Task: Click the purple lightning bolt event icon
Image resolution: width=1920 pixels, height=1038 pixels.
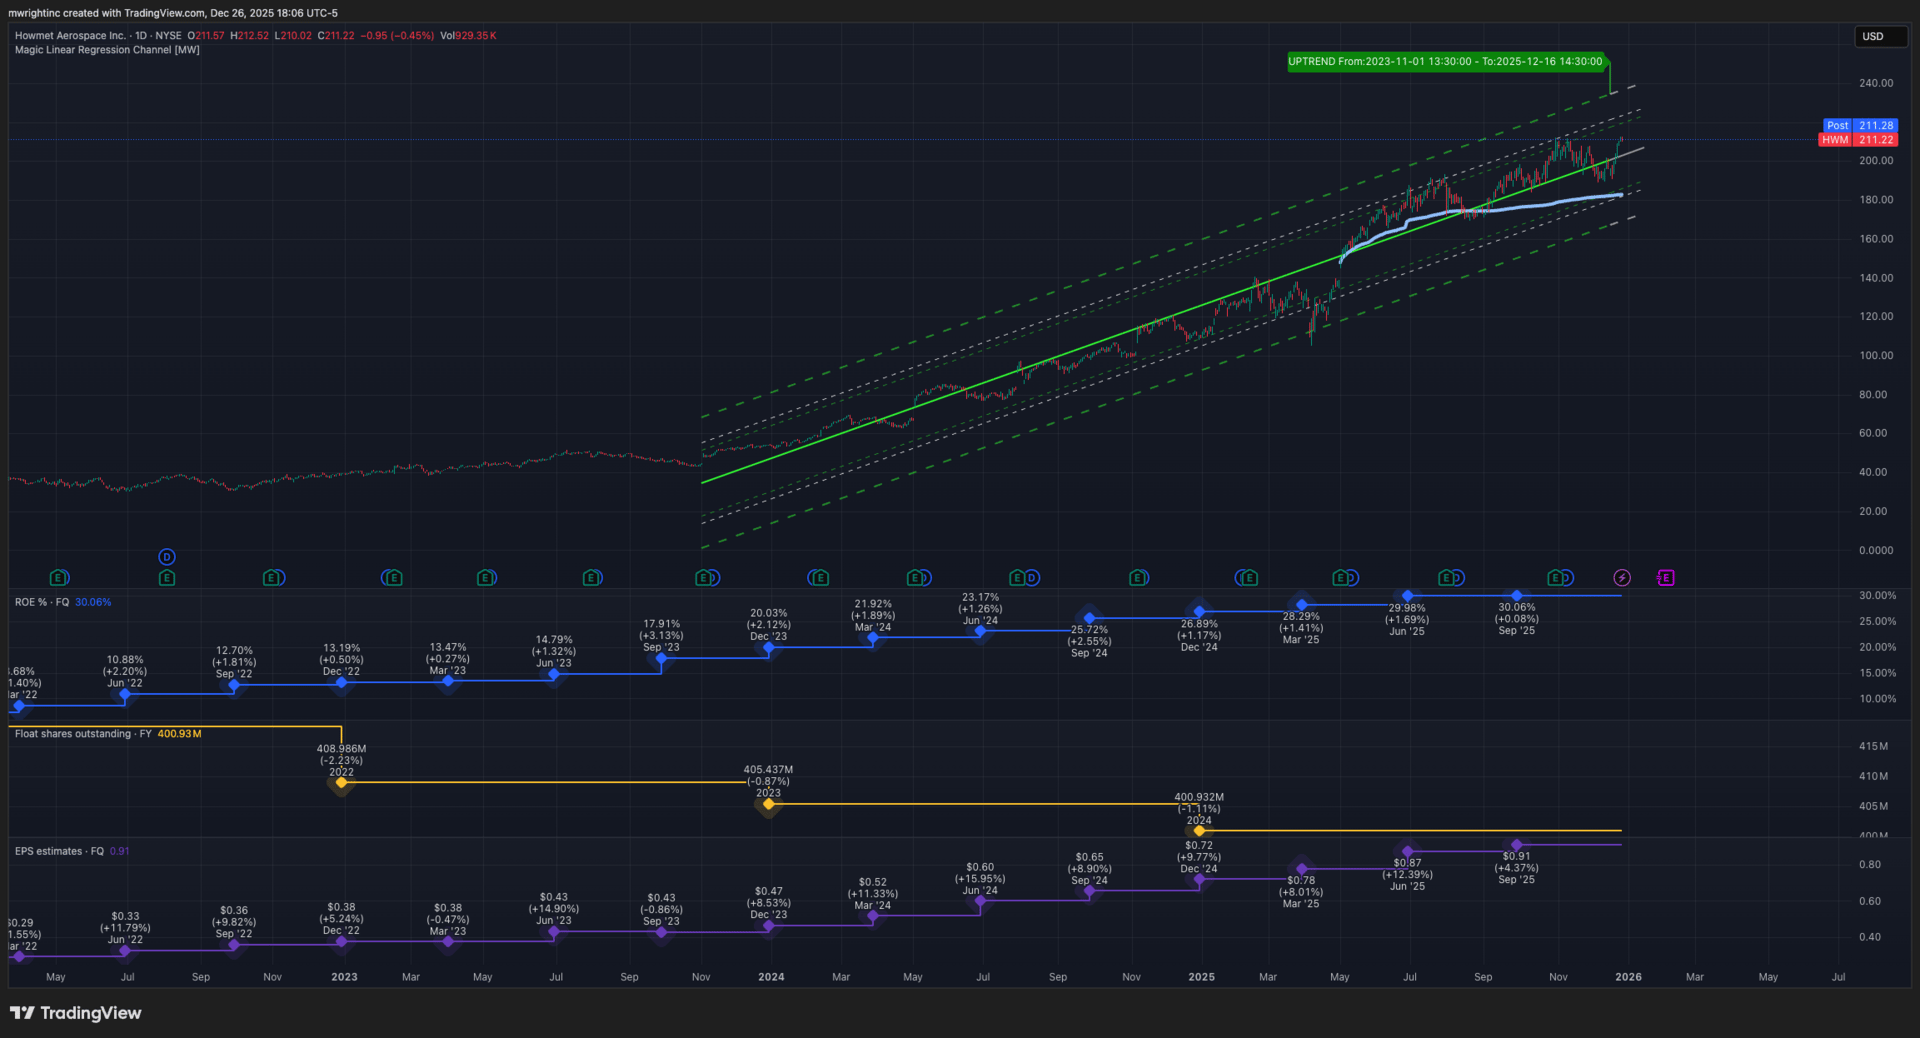Action: pos(1622,578)
